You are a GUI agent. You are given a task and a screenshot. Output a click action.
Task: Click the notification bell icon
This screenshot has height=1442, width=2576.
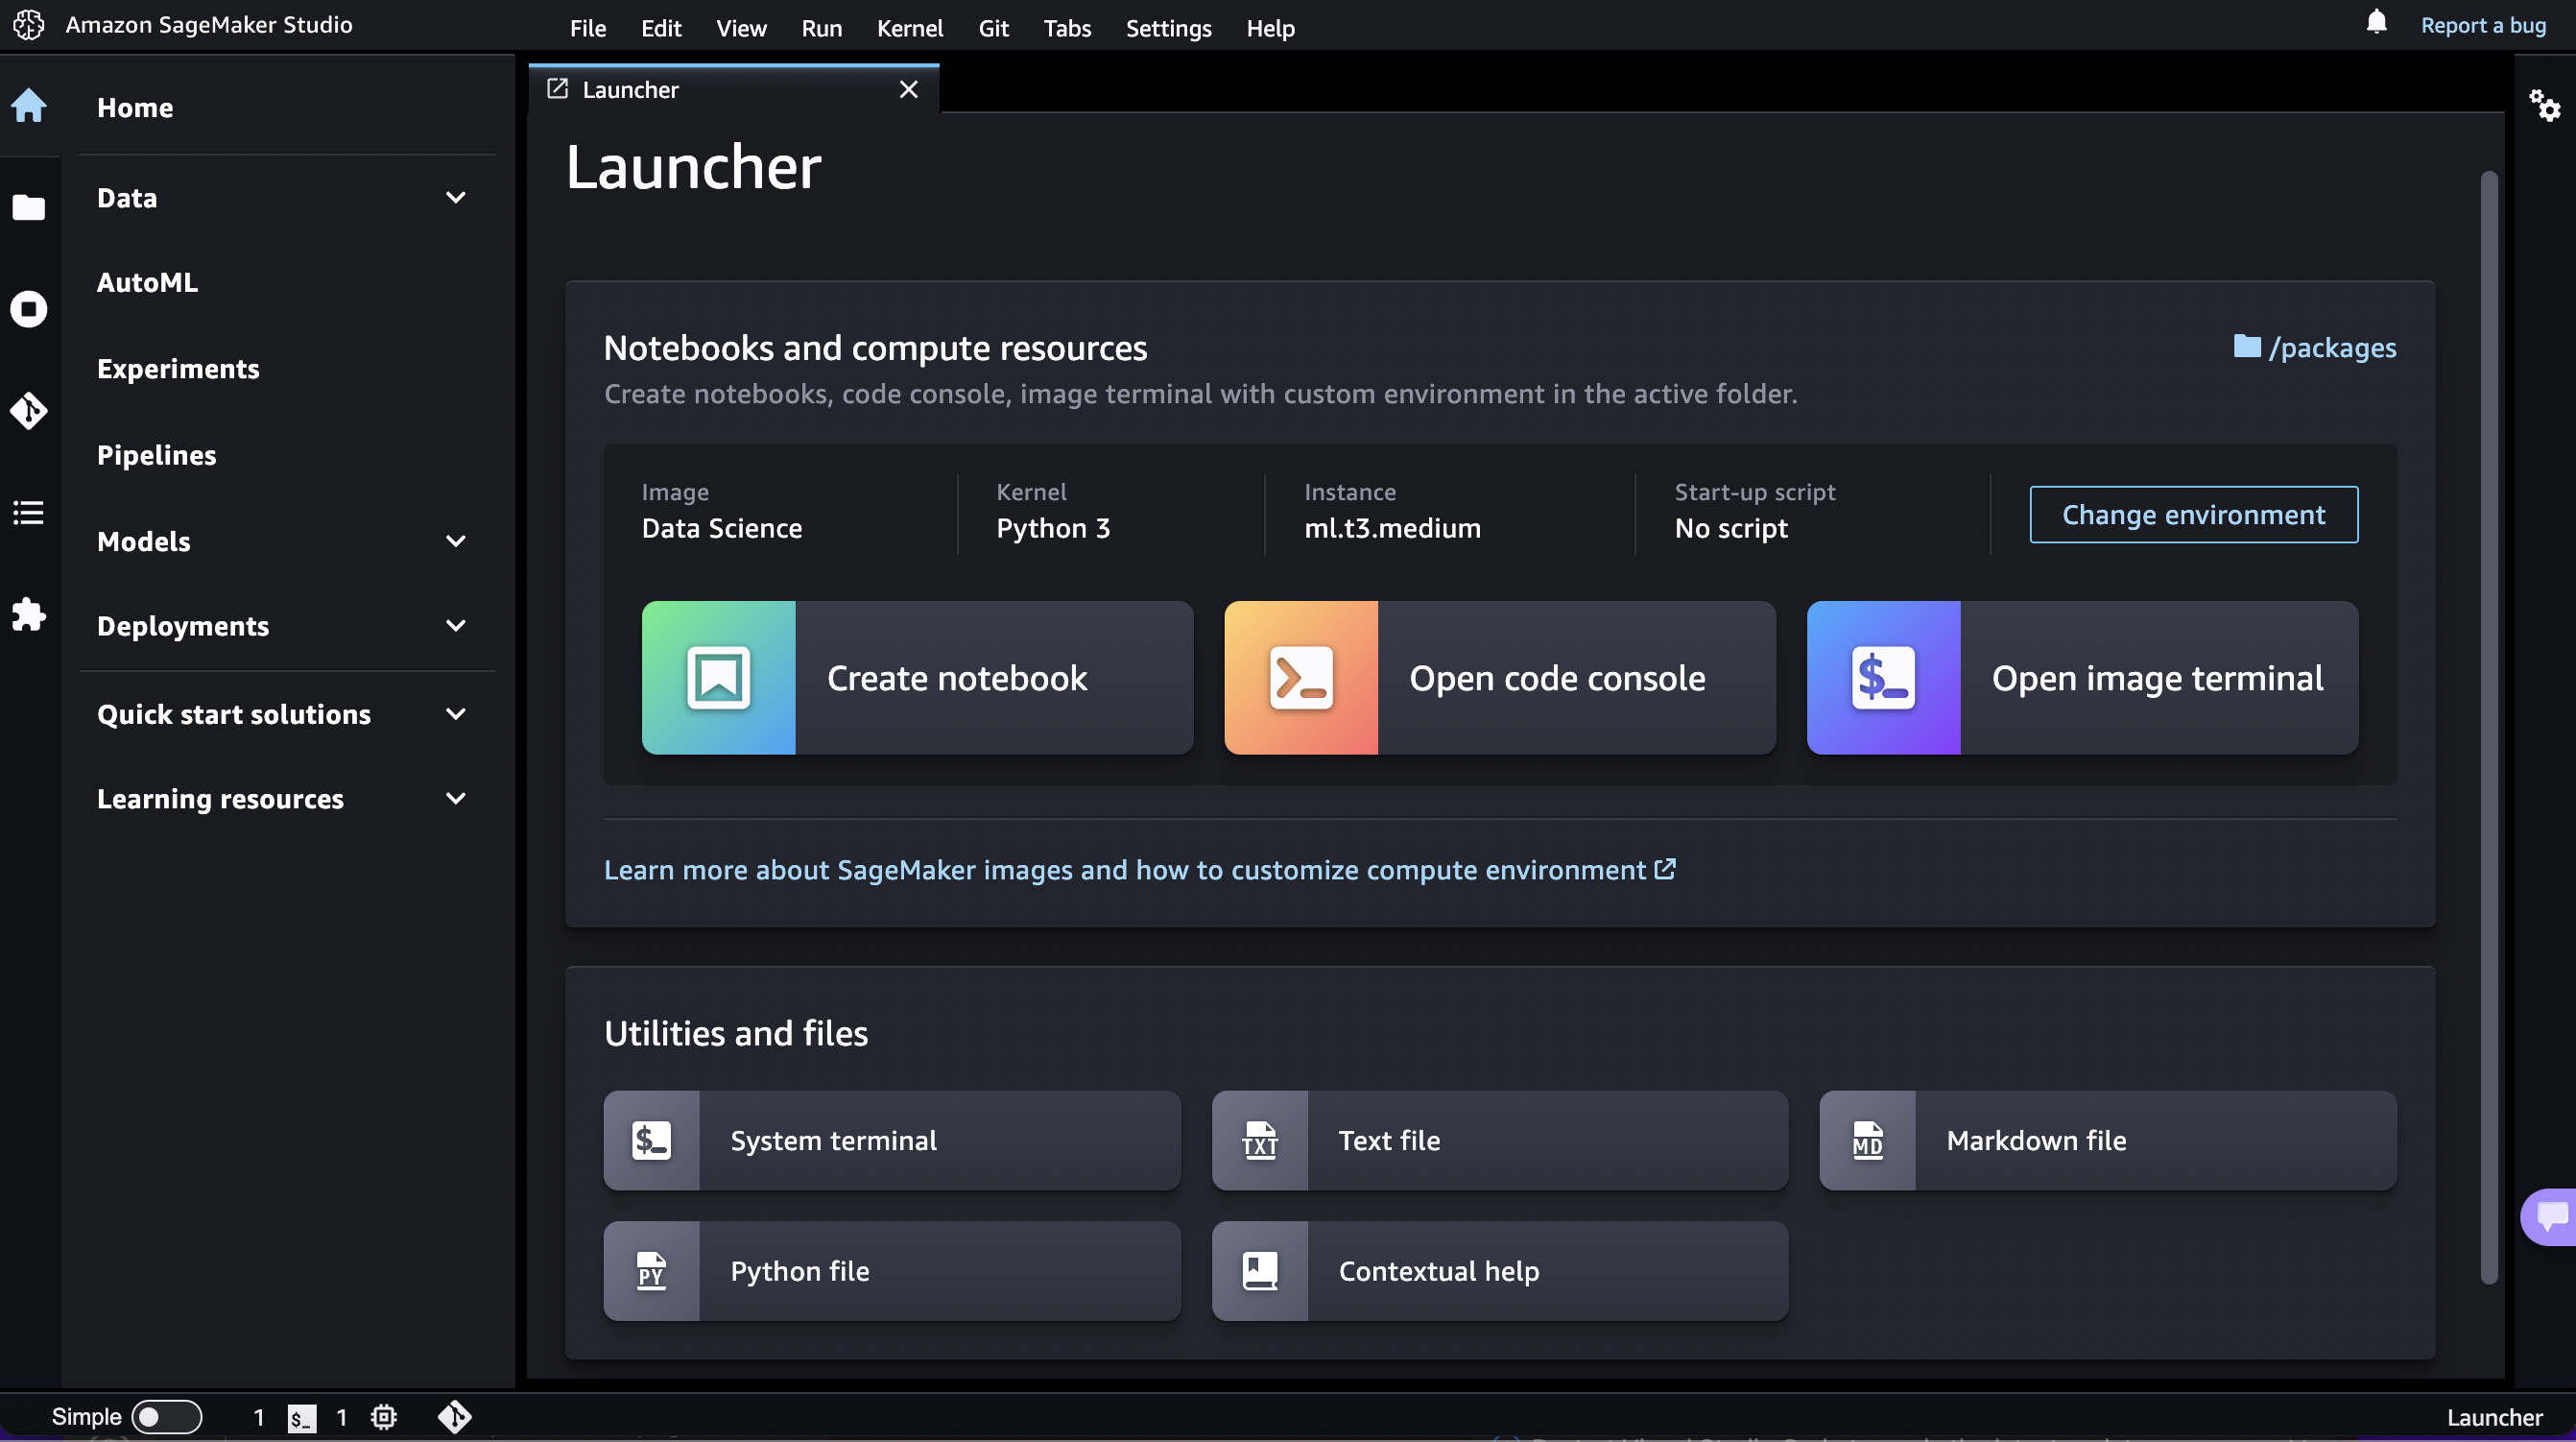(2376, 23)
